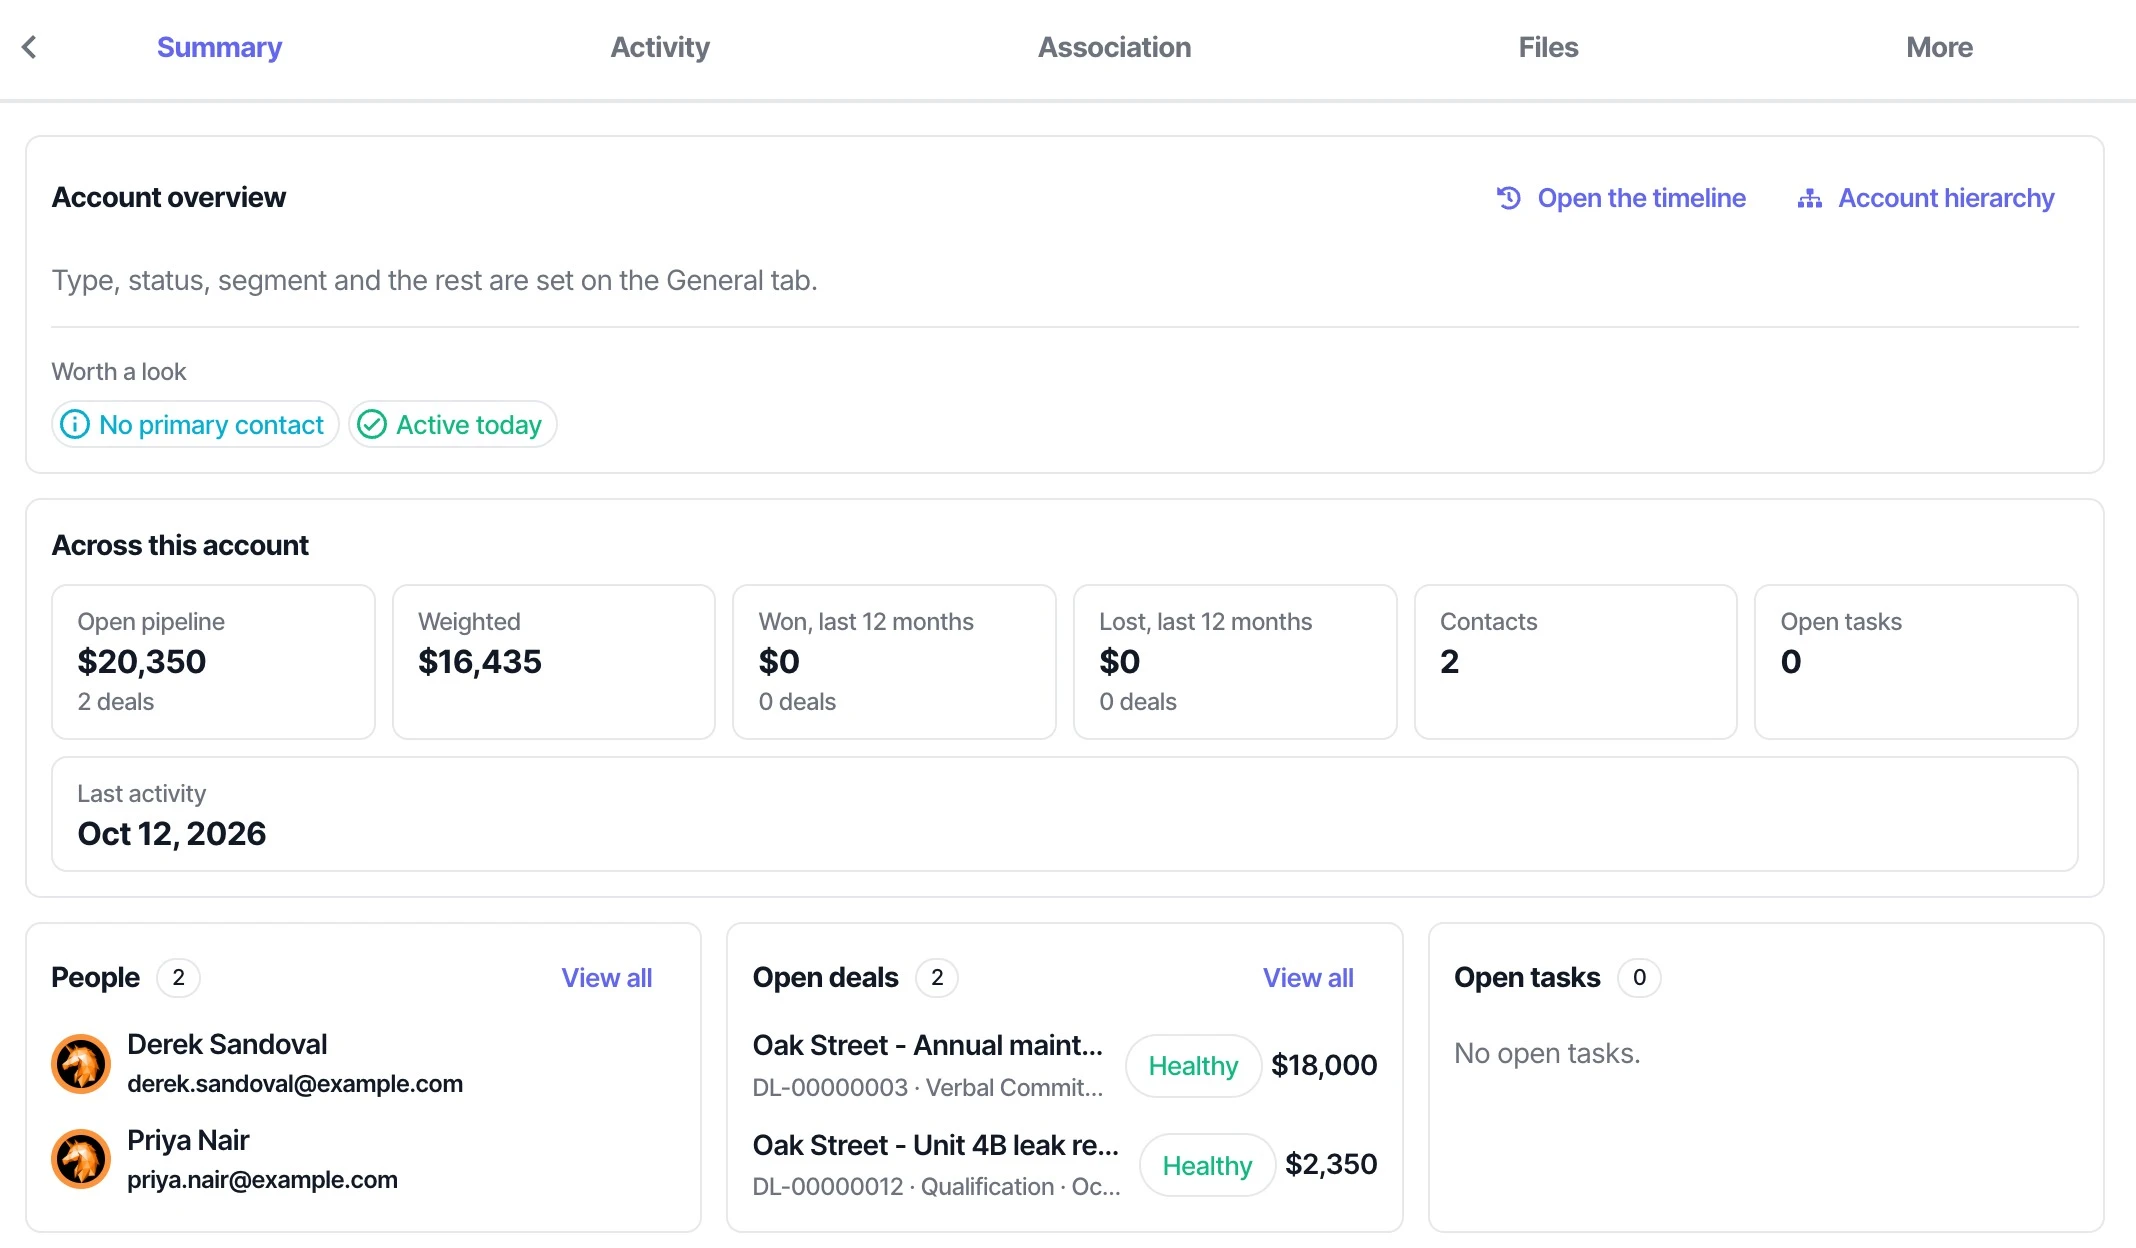This screenshot has height=1248, width=2136.
Task: Click the People count badge
Action: click(x=178, y=978)
